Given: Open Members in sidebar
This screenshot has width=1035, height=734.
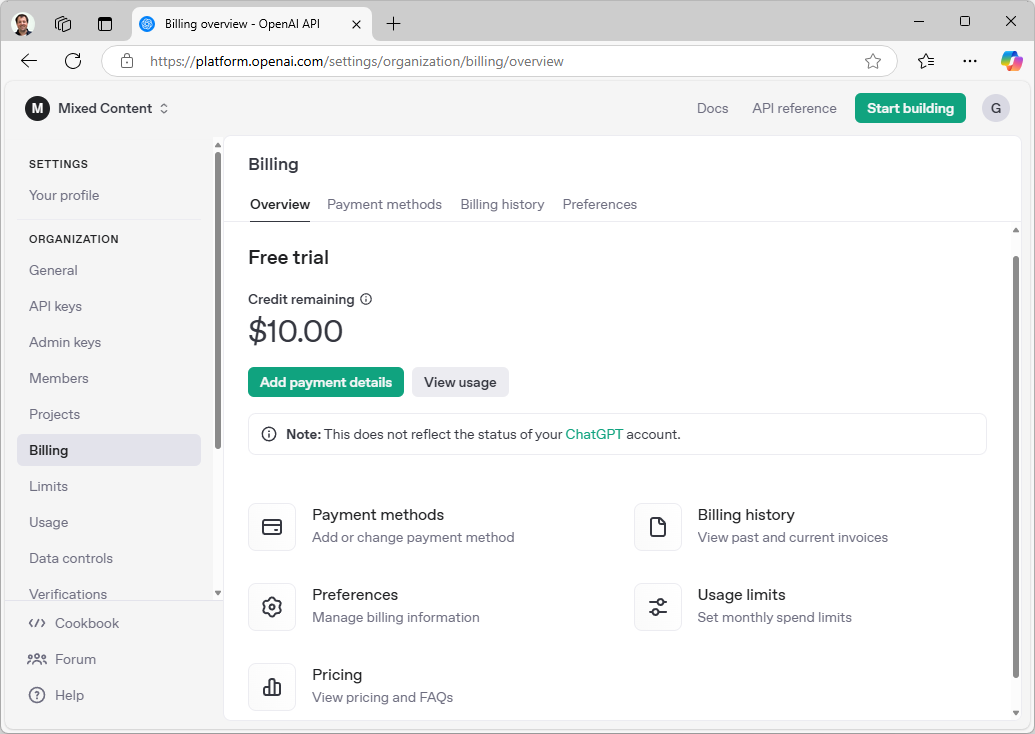Looking at the screenshot, I should coord(59,378).
